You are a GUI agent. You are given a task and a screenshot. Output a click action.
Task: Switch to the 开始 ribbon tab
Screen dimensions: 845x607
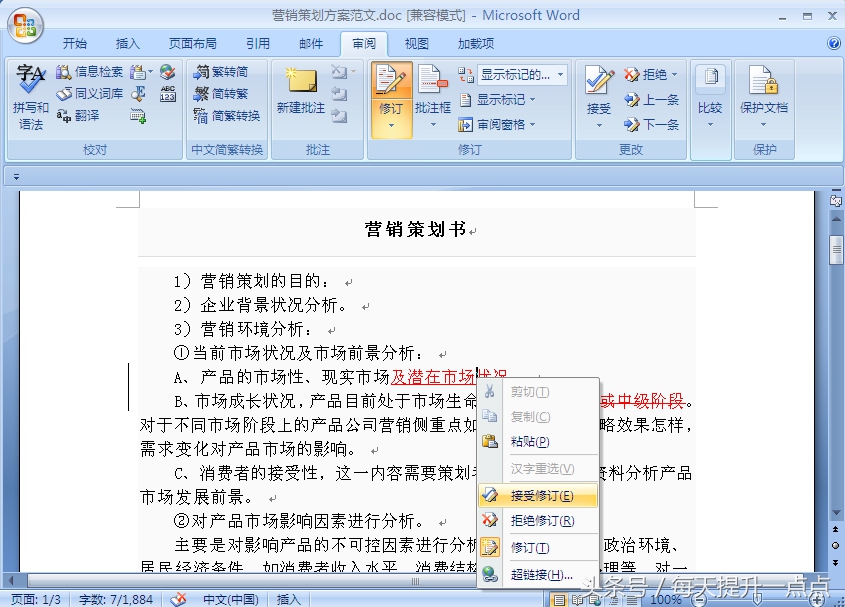(x=75, y=43)
